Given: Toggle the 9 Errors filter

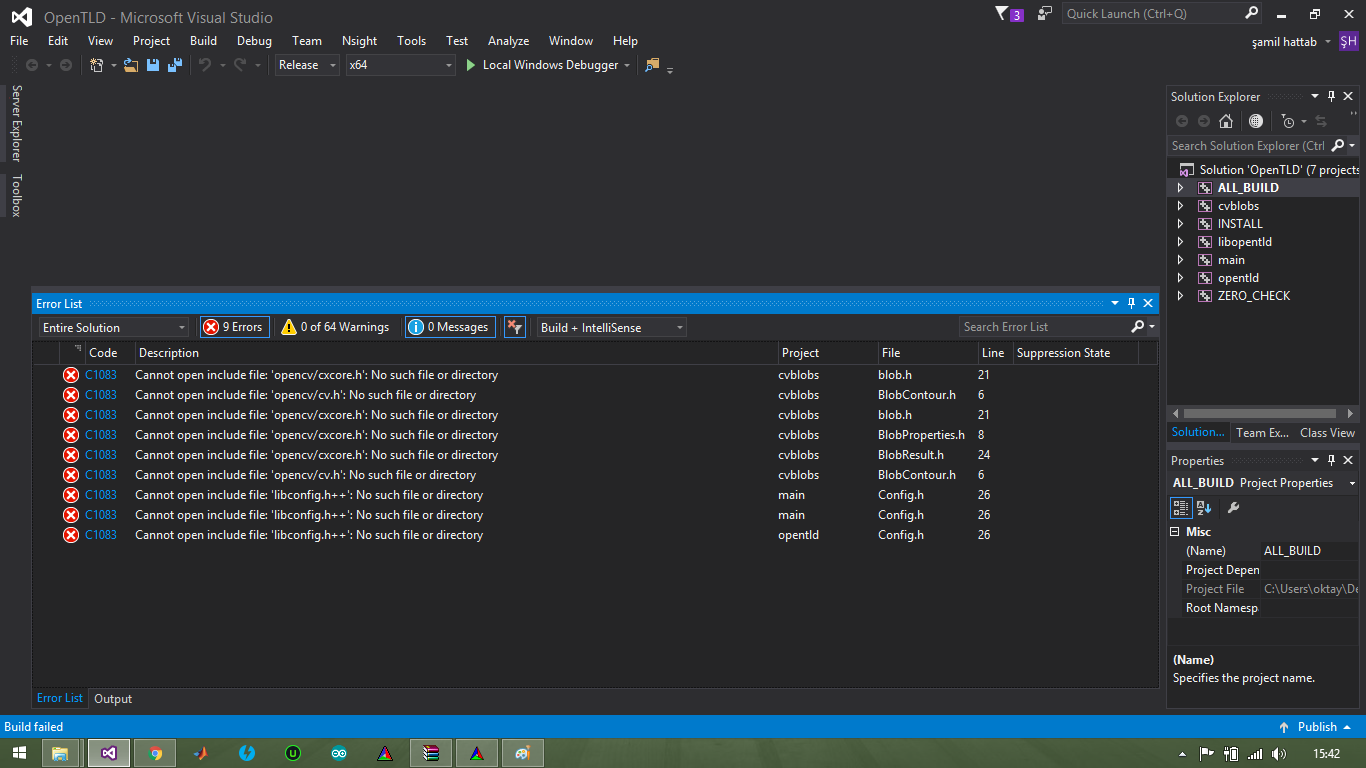Looking at the screenshot, I should [235, 327].
